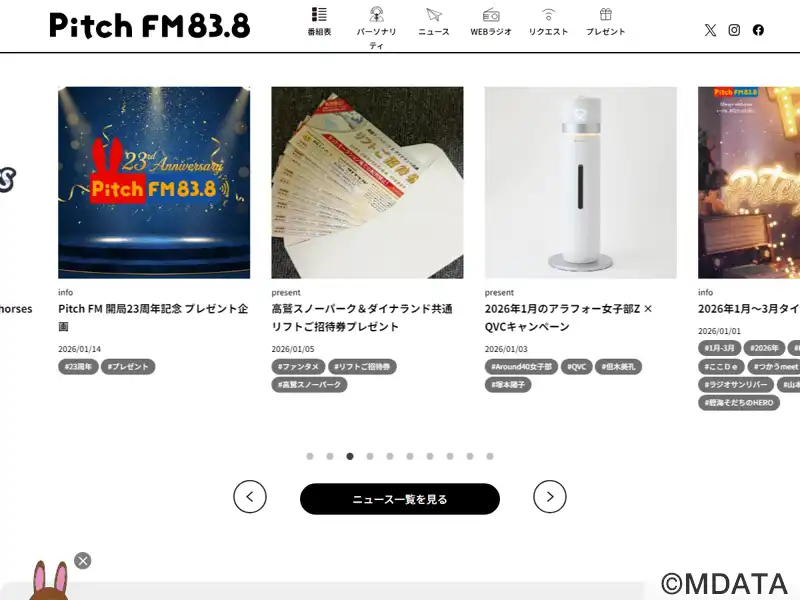The width and height of the screenshot is (800, 600).
Task: Click the ニュース paper plane icon
Action: click(434, 14)
